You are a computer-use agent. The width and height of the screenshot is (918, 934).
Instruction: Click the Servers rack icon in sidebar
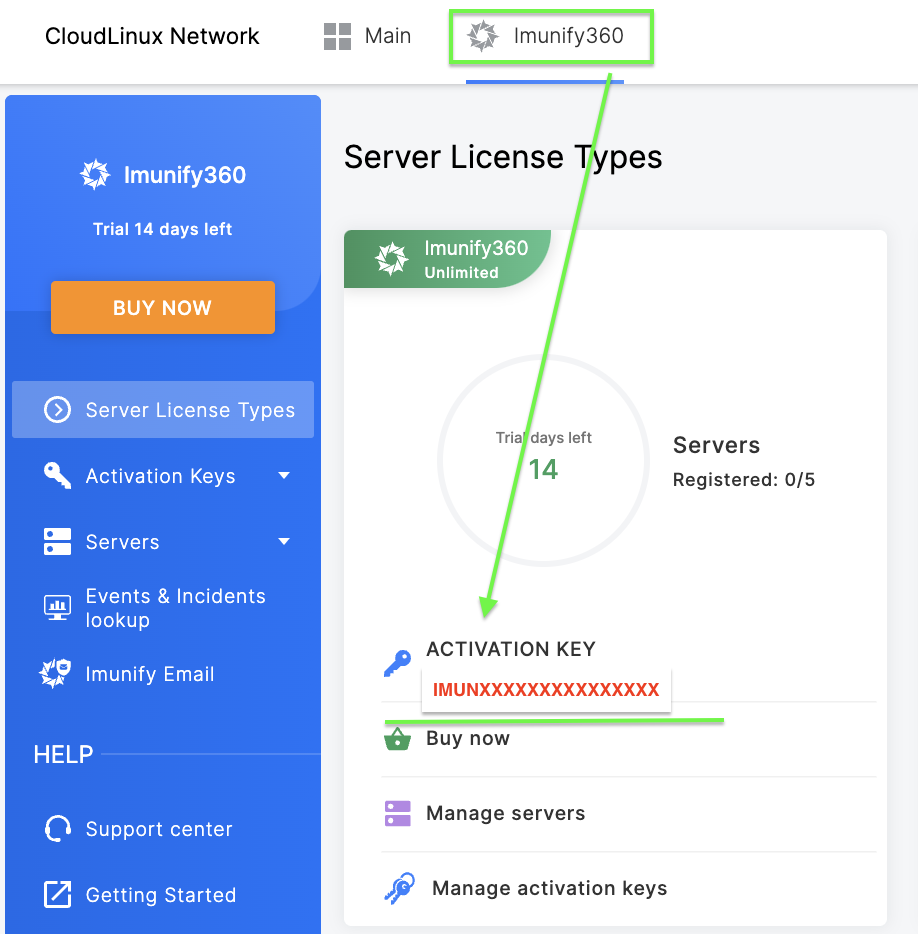click(58, 541)
